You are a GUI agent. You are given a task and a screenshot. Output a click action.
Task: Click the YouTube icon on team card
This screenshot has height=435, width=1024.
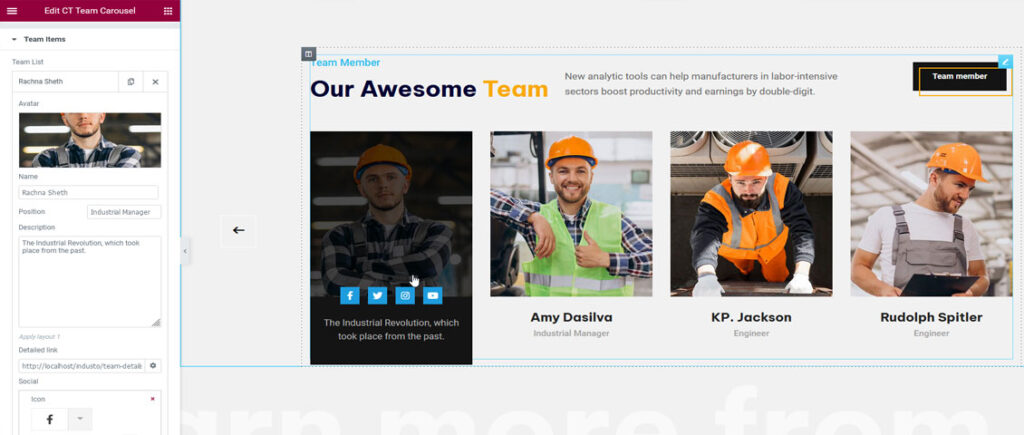(x=432, y=295)
